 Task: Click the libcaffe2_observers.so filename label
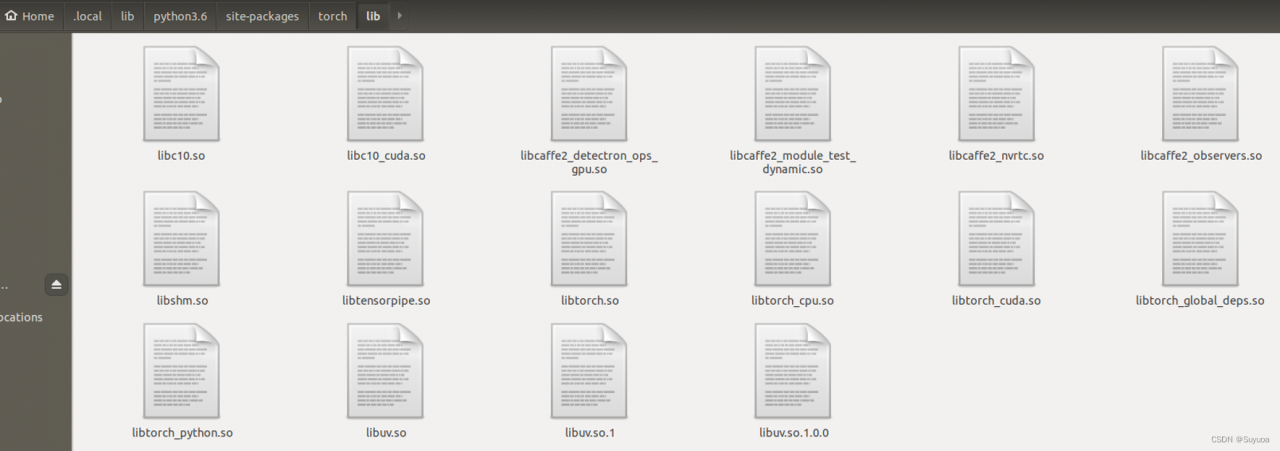click(1200, 156)
